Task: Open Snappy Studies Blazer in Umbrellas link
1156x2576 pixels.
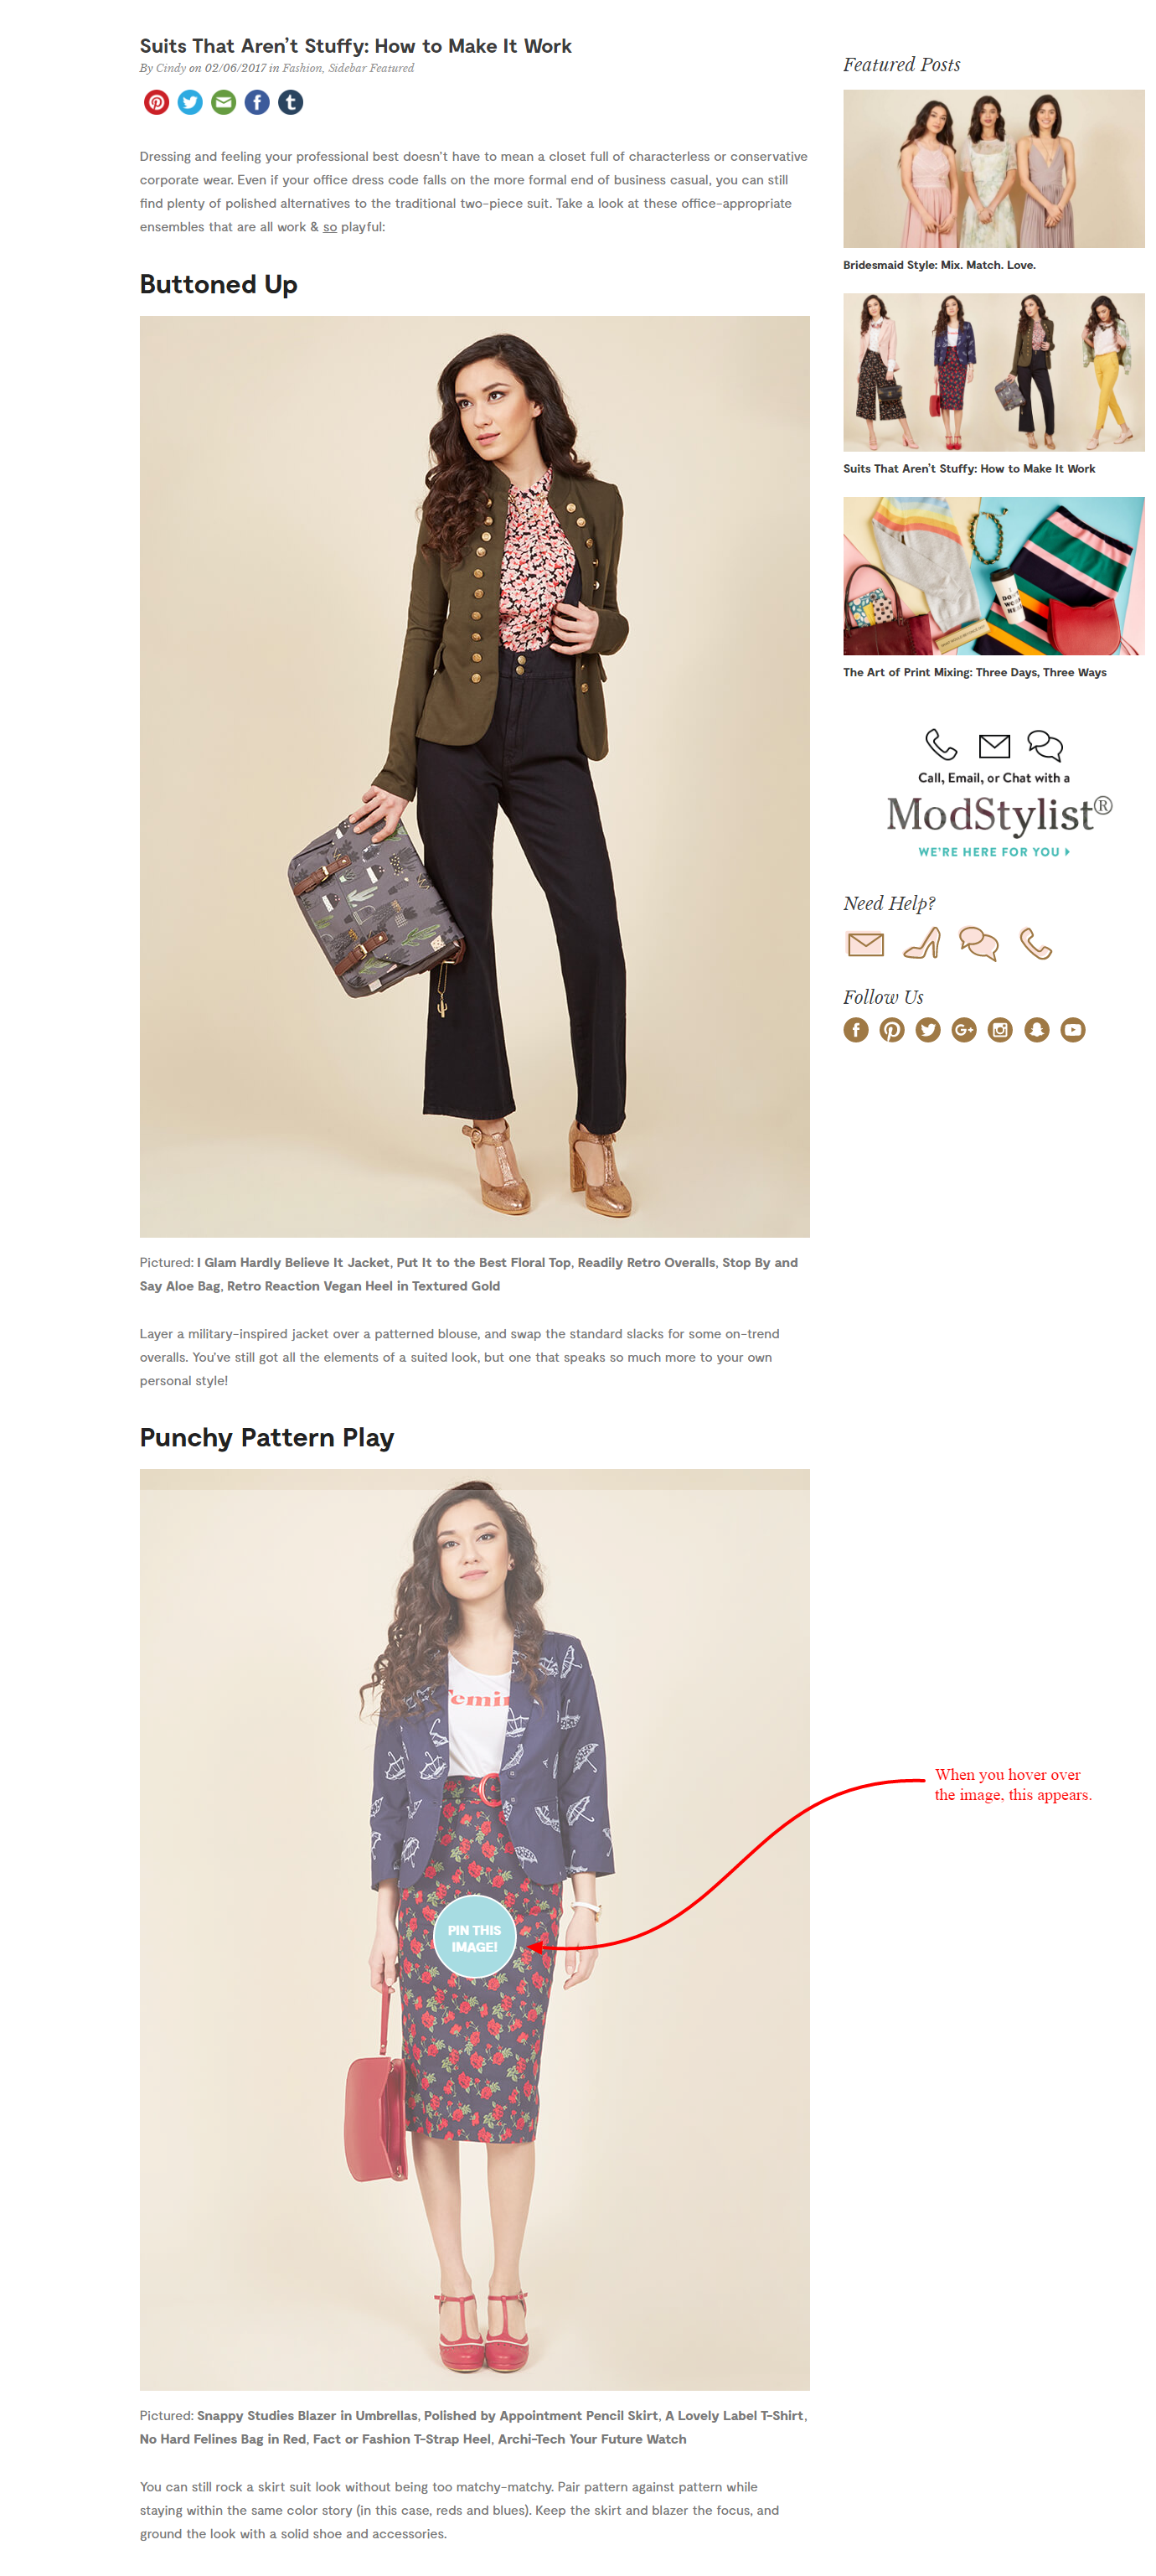Action: (x=307, y=2415)
